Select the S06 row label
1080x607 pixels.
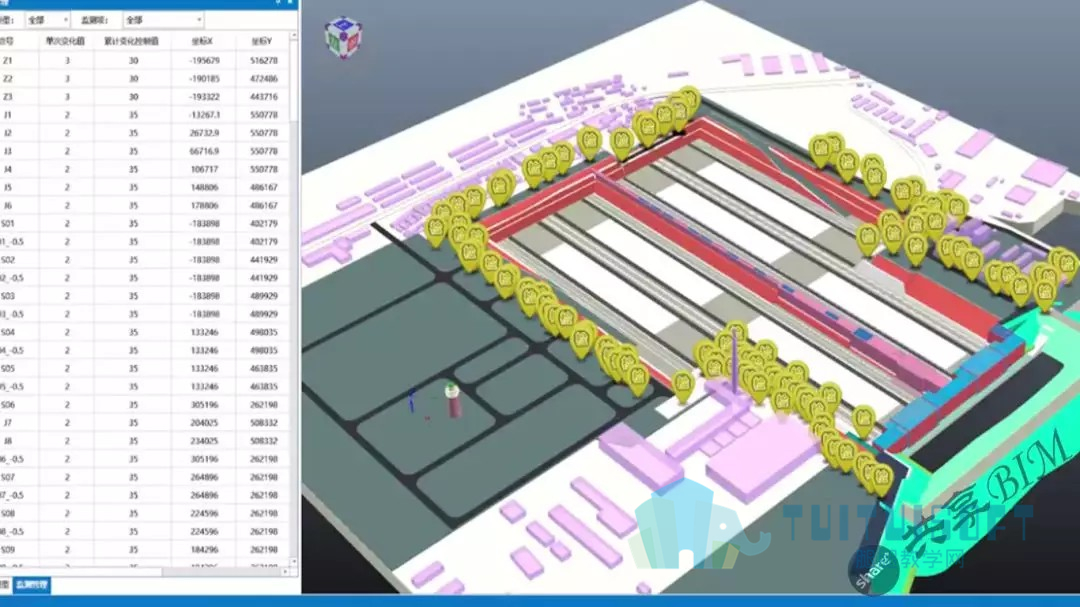(x=8, y=405)
